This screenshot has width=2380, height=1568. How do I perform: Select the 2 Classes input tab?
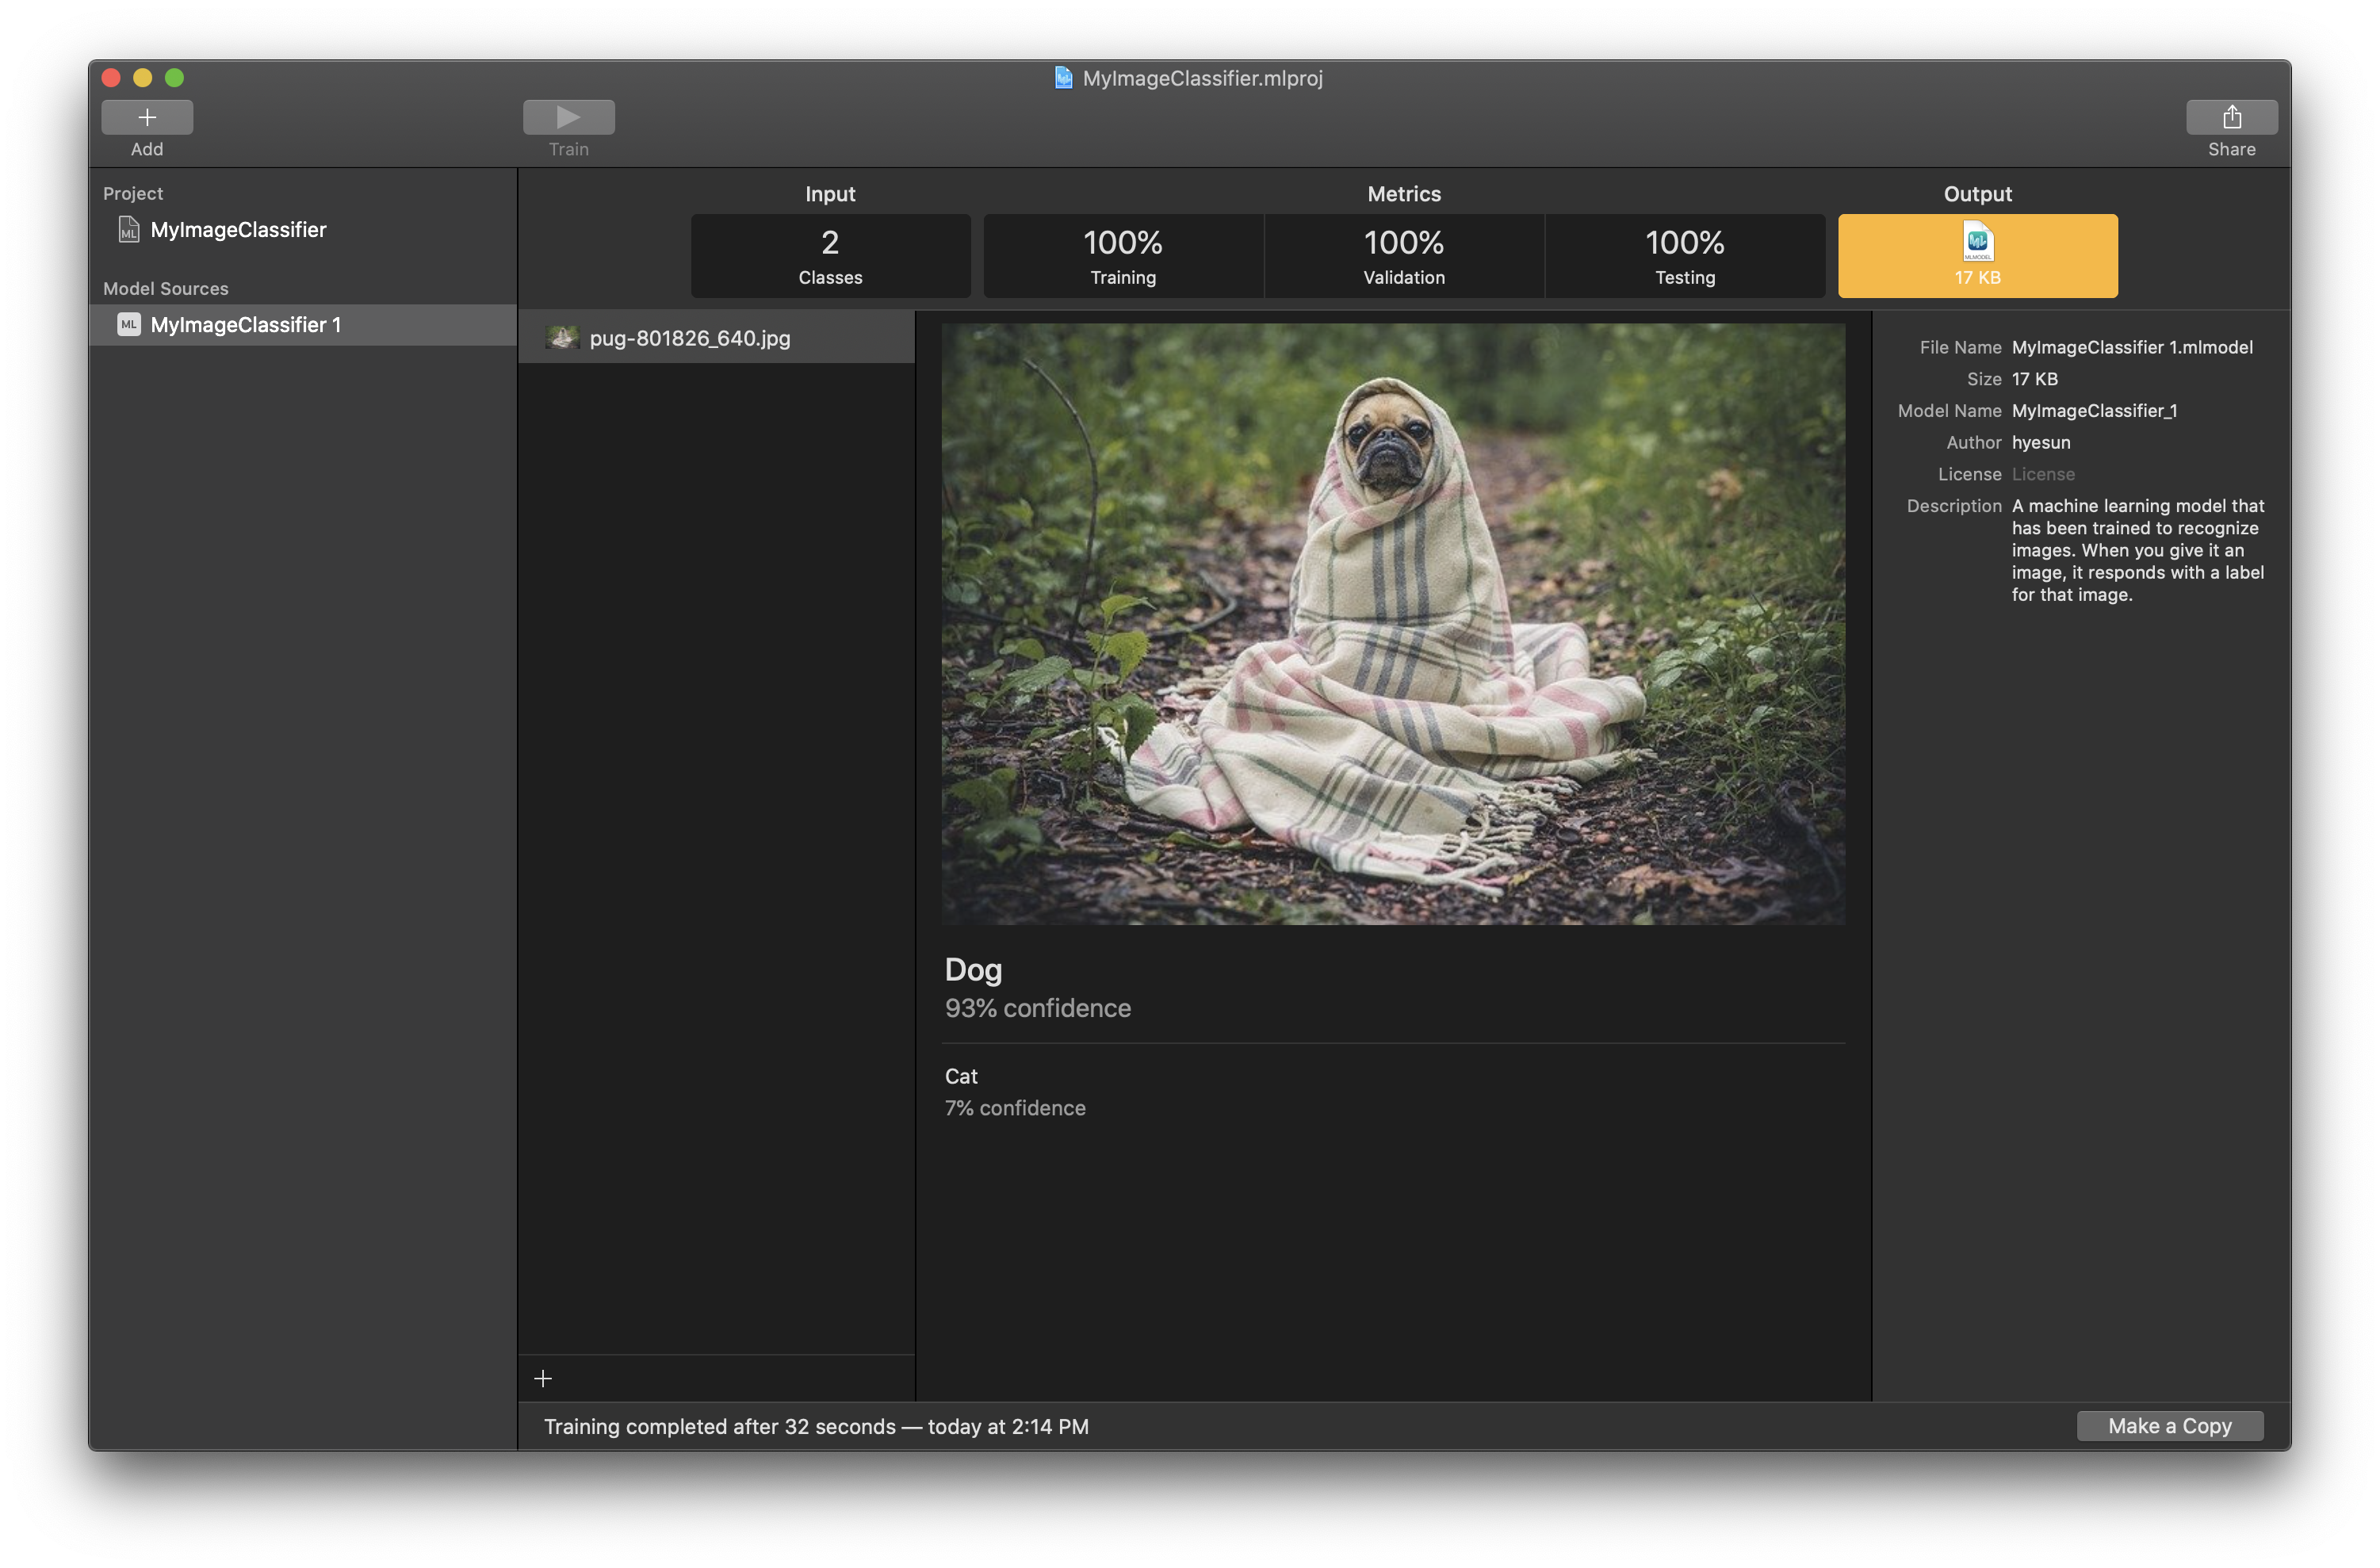830,256
